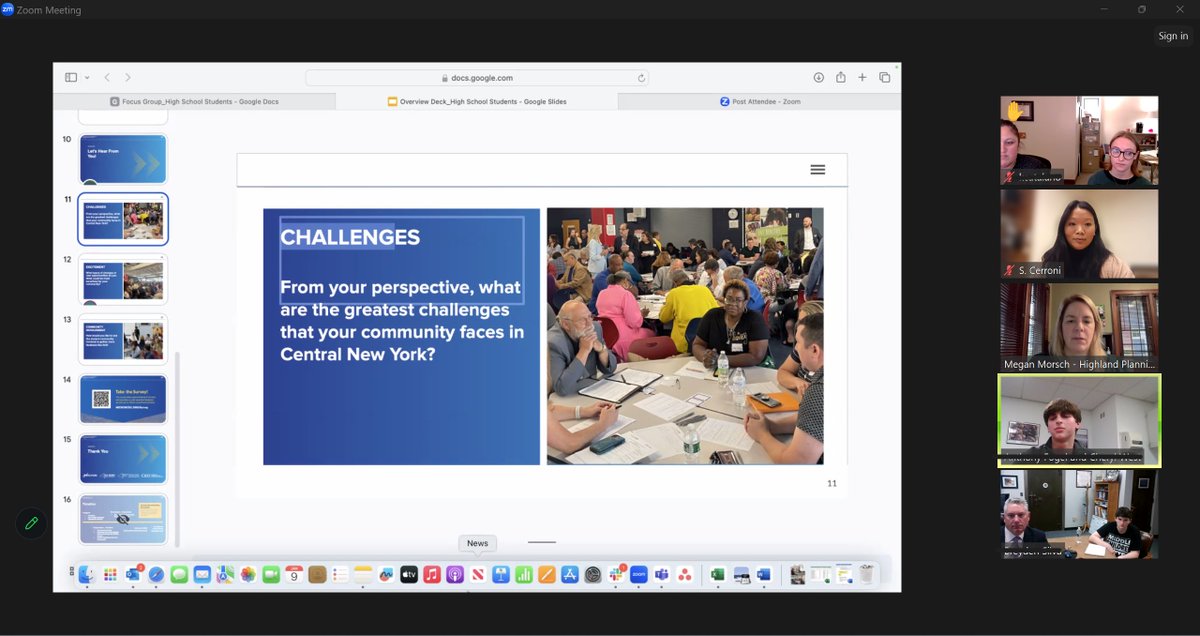The image size is (1200, 636).
Task: Open Microsoft Word from the Dock
Action: pyautogui.click(x=764, y=574)
